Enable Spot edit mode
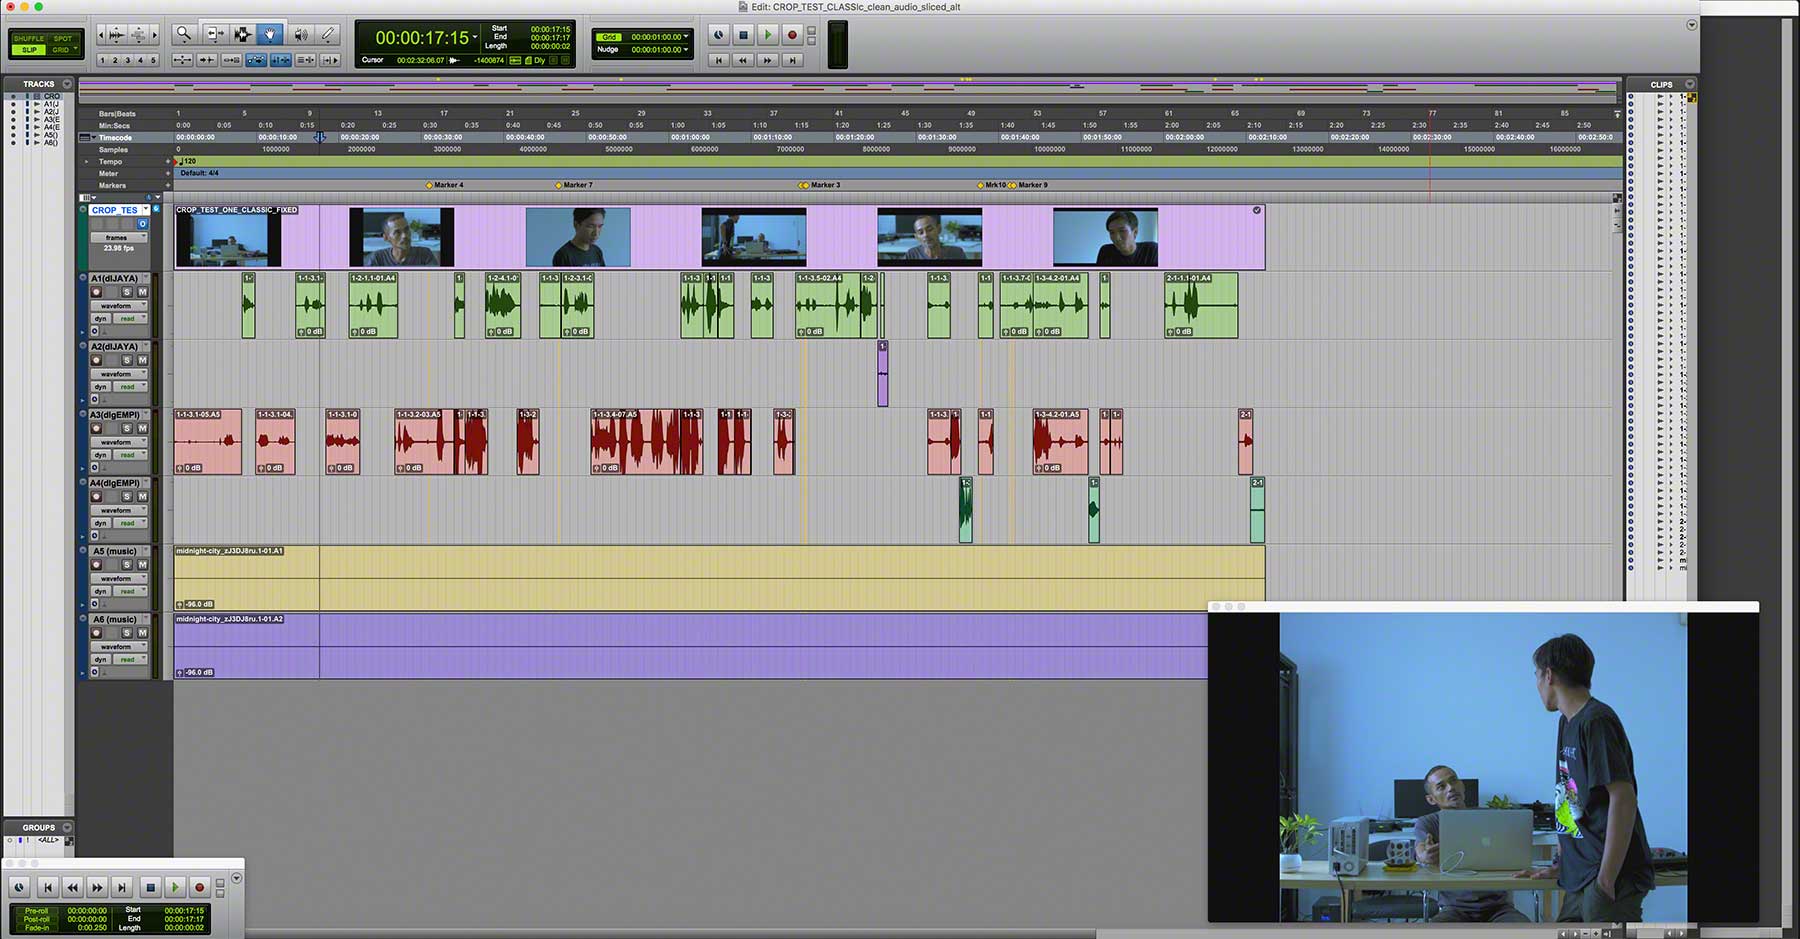Viewport: 1800px width, 939px height. tap(62, 38)
